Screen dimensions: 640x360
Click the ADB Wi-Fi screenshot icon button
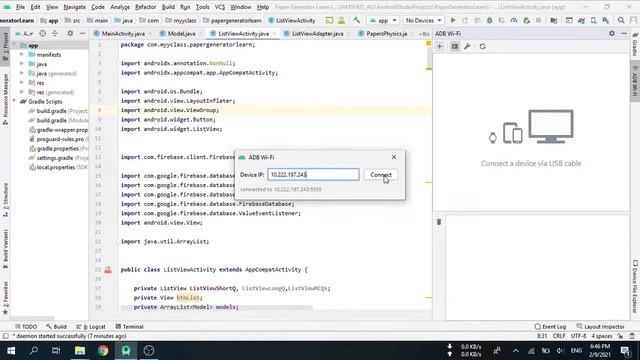coord(455,47)
